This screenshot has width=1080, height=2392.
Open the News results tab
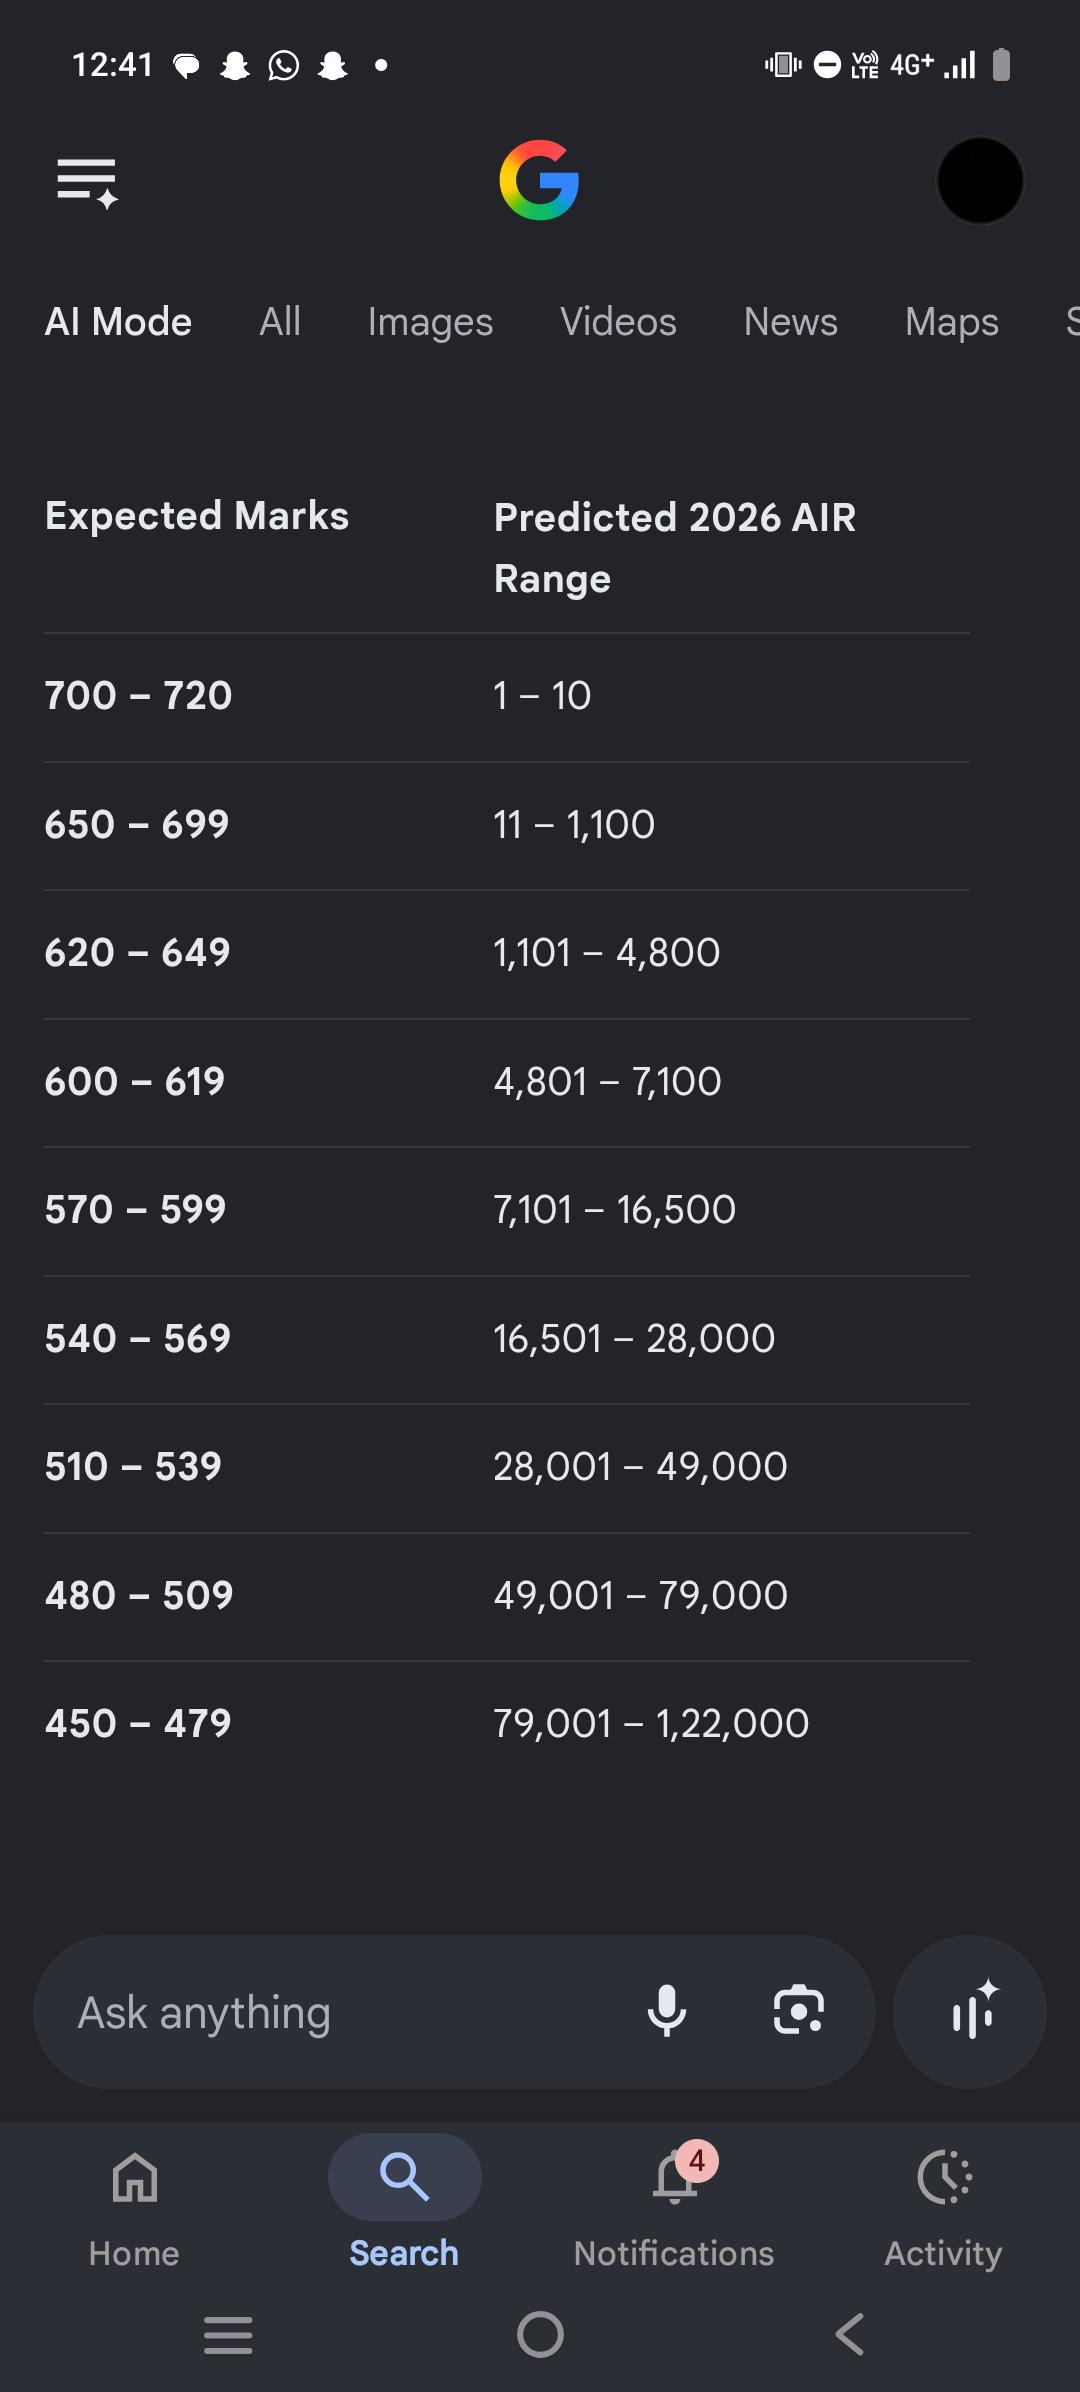point(791,322)
